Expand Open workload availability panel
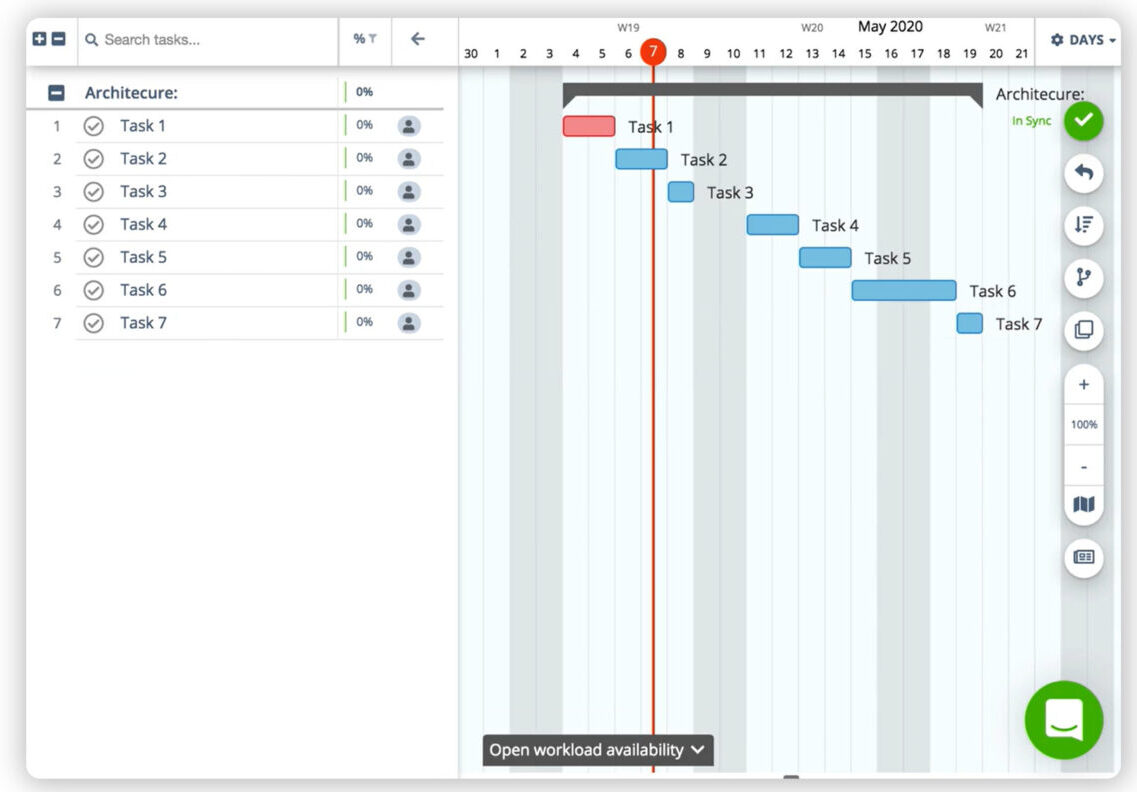This screenshot has height=792, width=1137. (x=598, y=750)
